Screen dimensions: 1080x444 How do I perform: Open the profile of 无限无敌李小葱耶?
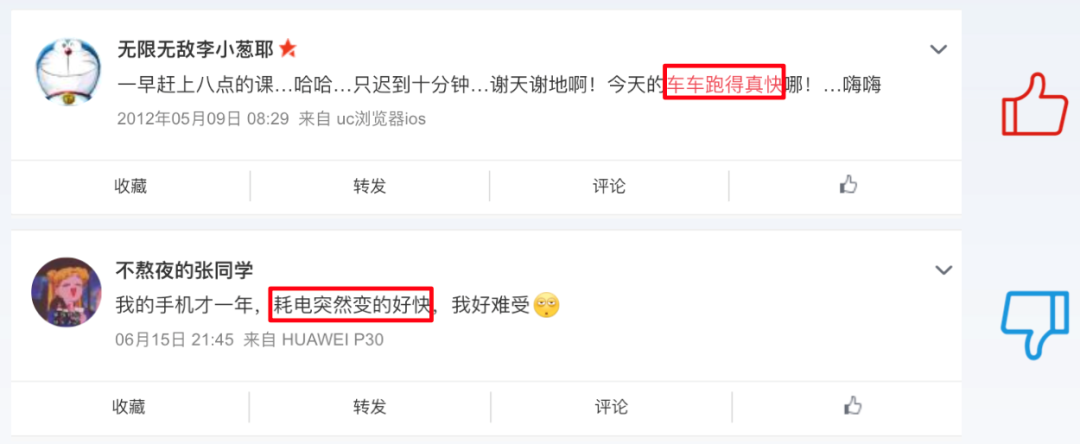click(x=196, y=49)
